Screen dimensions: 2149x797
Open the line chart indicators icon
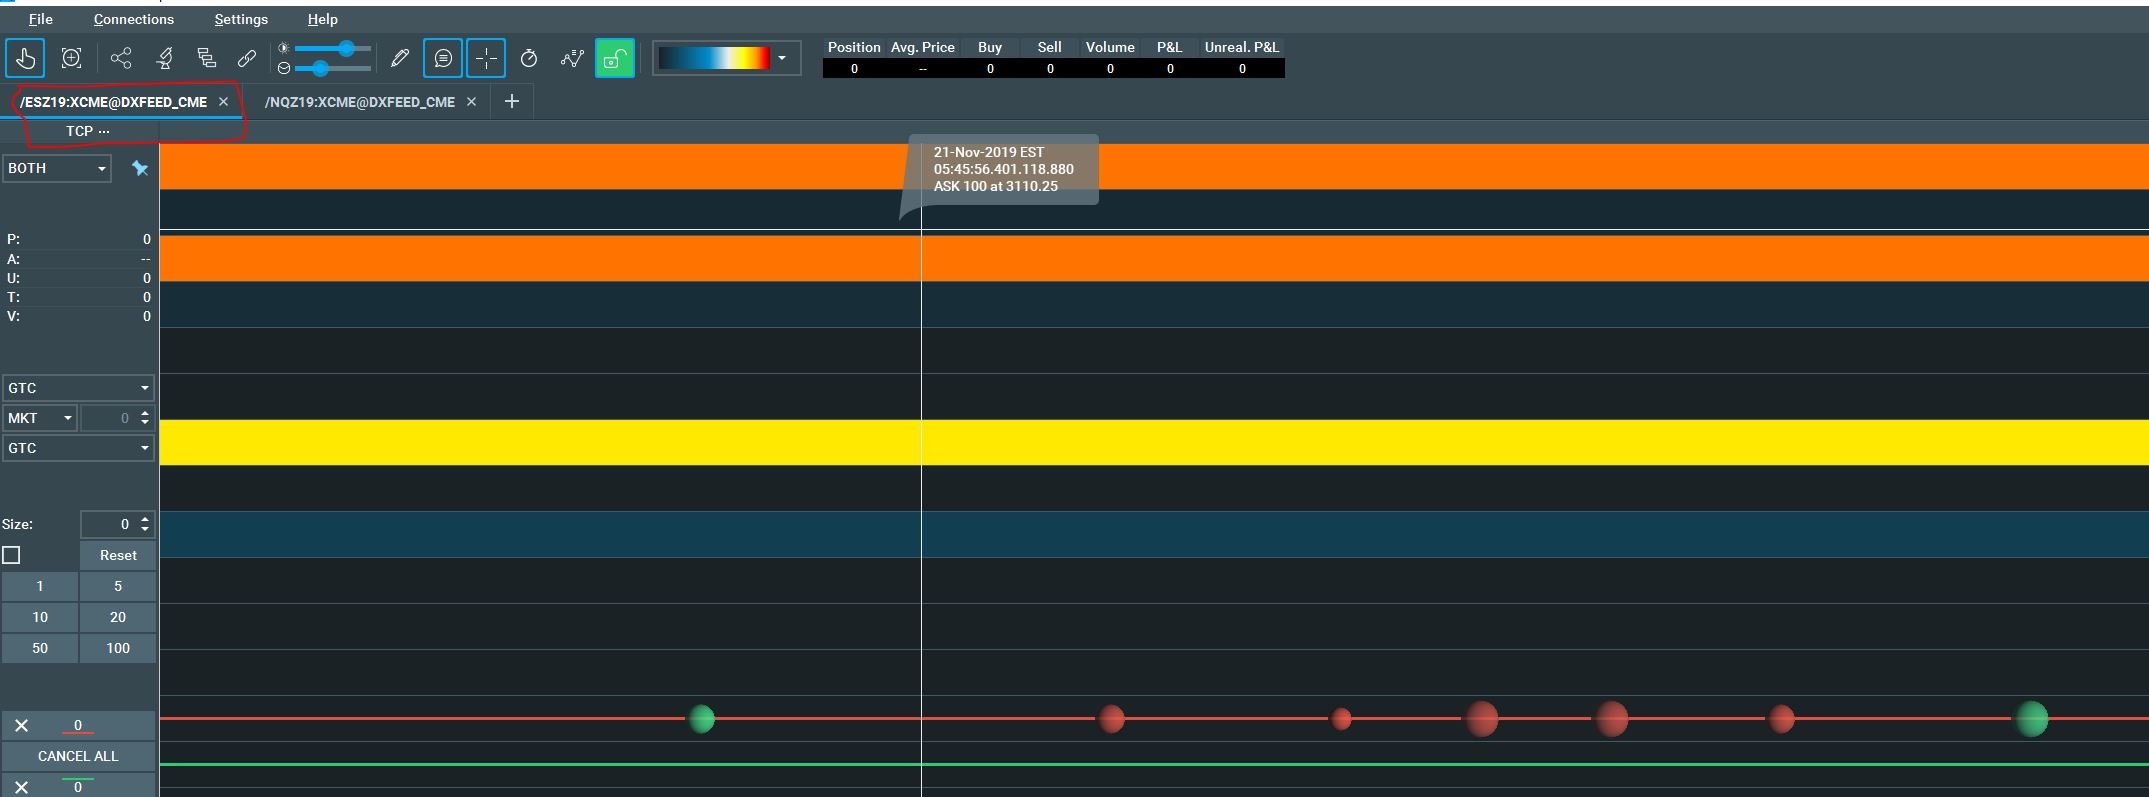click(x=572, y=59)
